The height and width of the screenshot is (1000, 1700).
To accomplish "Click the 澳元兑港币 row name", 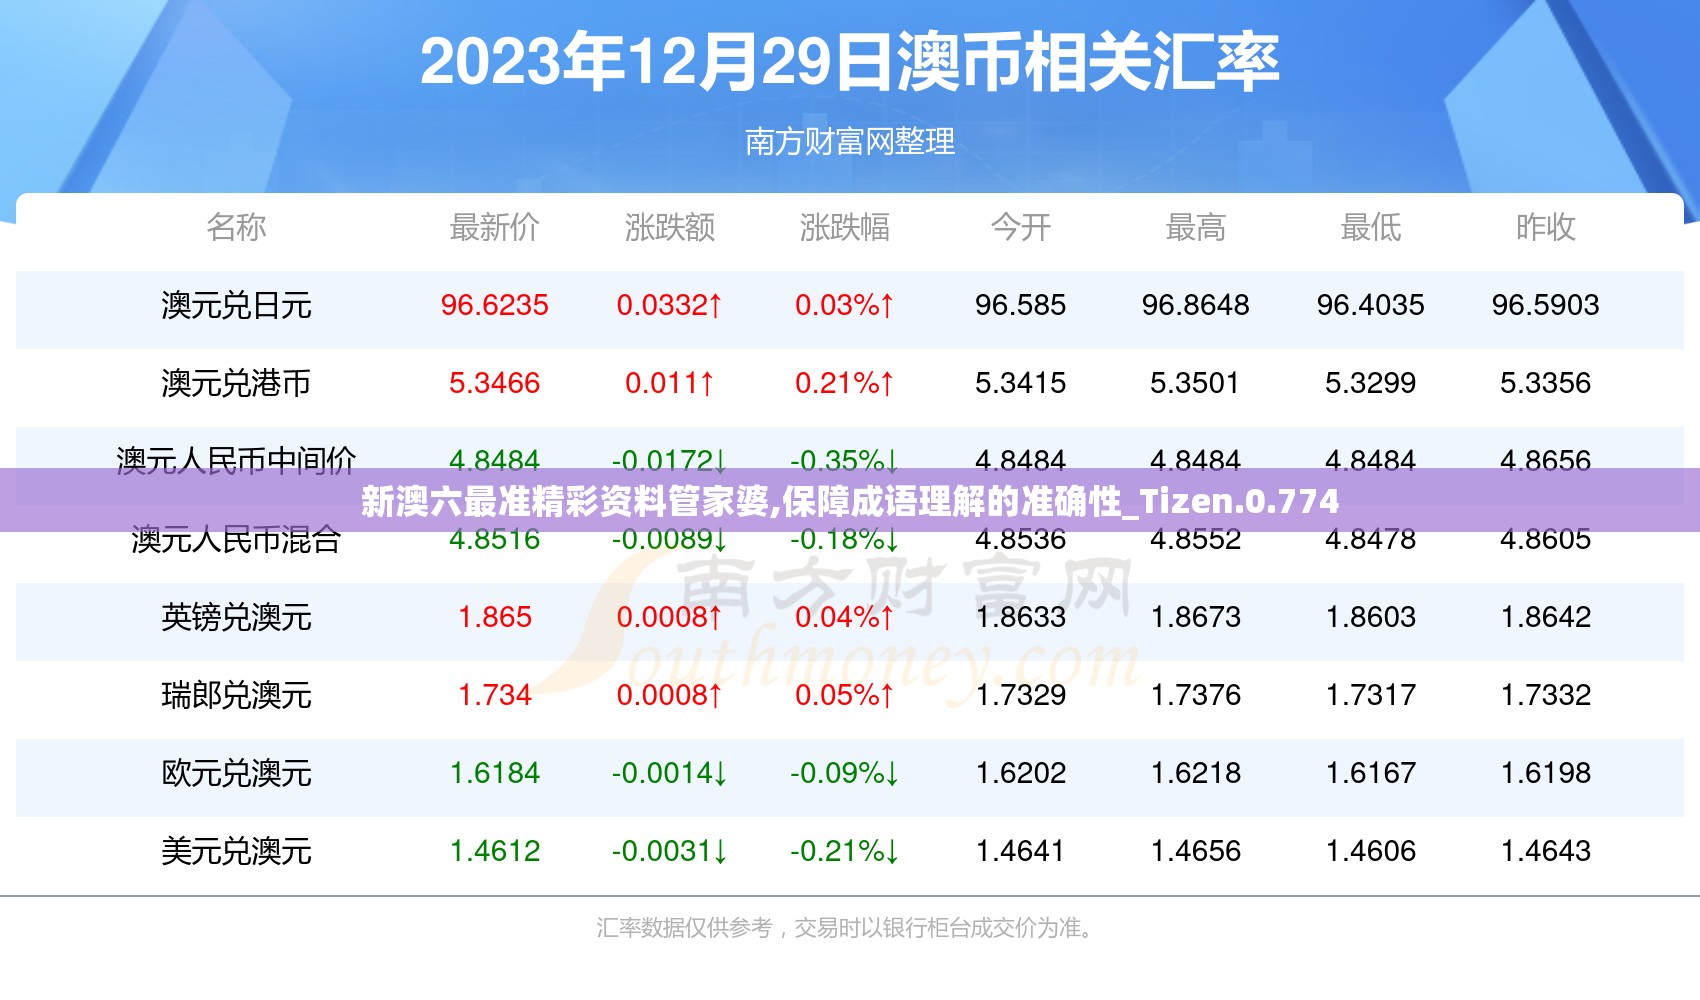I will 236,383.
